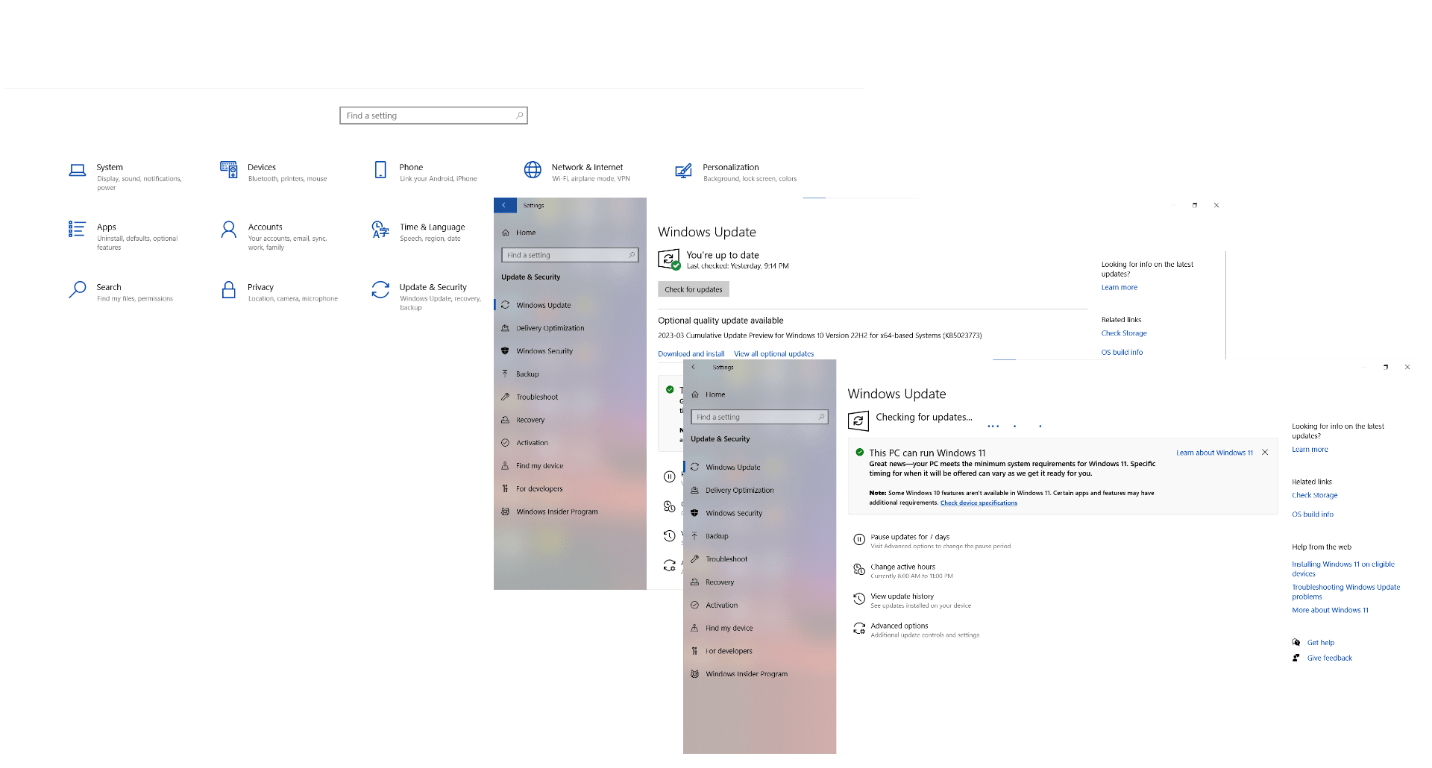
Task: Select Backup in the Checking for updates window
Action: [x=716, y=536]
